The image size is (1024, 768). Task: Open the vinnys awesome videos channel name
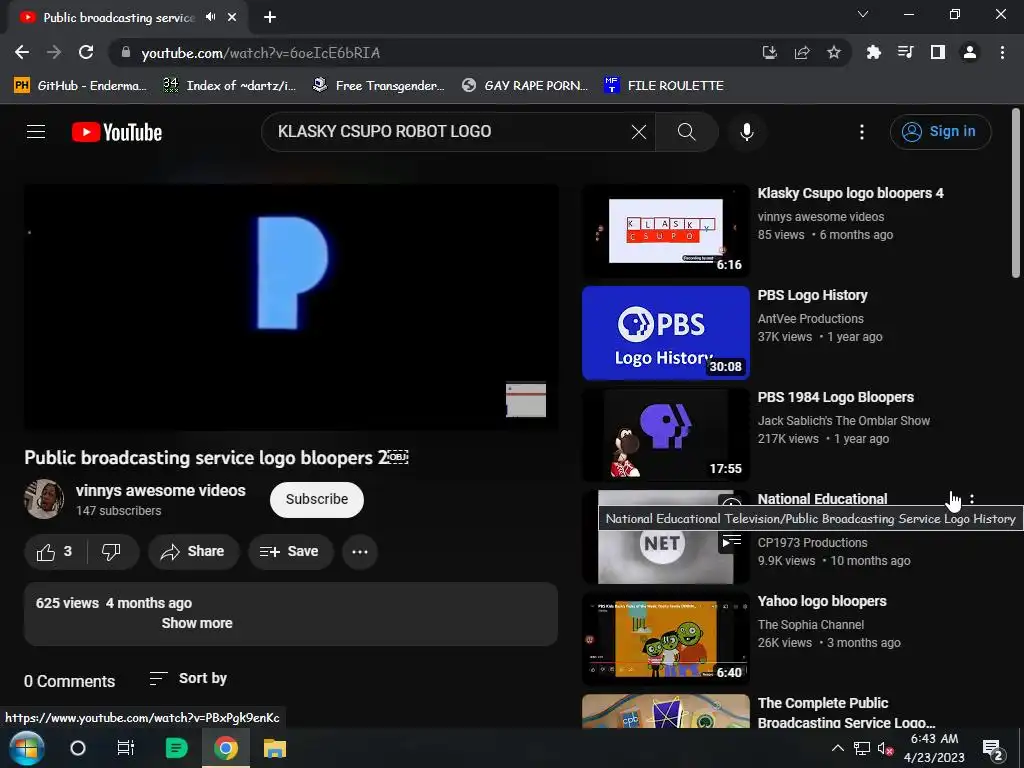coord(161,490)
